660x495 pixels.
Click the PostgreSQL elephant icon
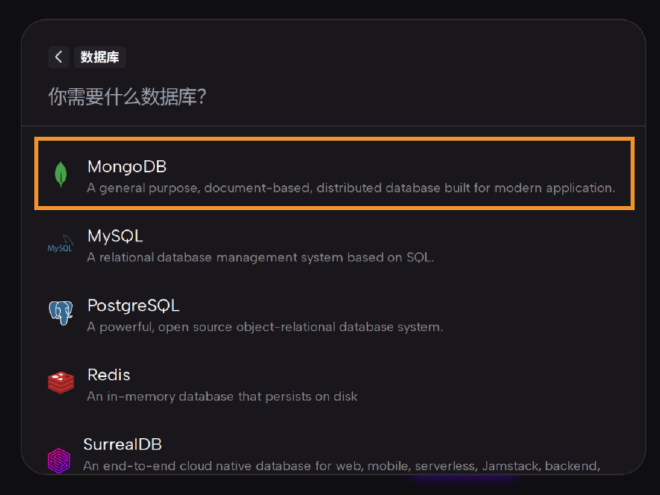click(61, 313)
